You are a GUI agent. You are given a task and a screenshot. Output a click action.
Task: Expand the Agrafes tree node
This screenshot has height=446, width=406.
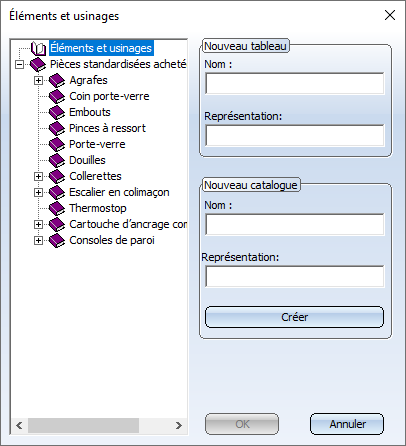[38, 80]
